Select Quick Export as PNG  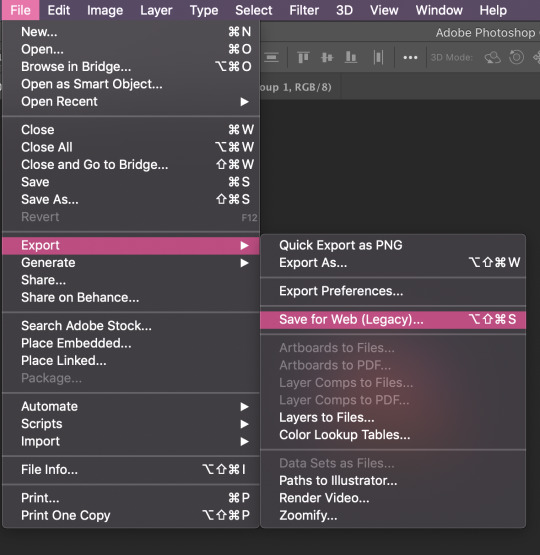tap(393, 245)
